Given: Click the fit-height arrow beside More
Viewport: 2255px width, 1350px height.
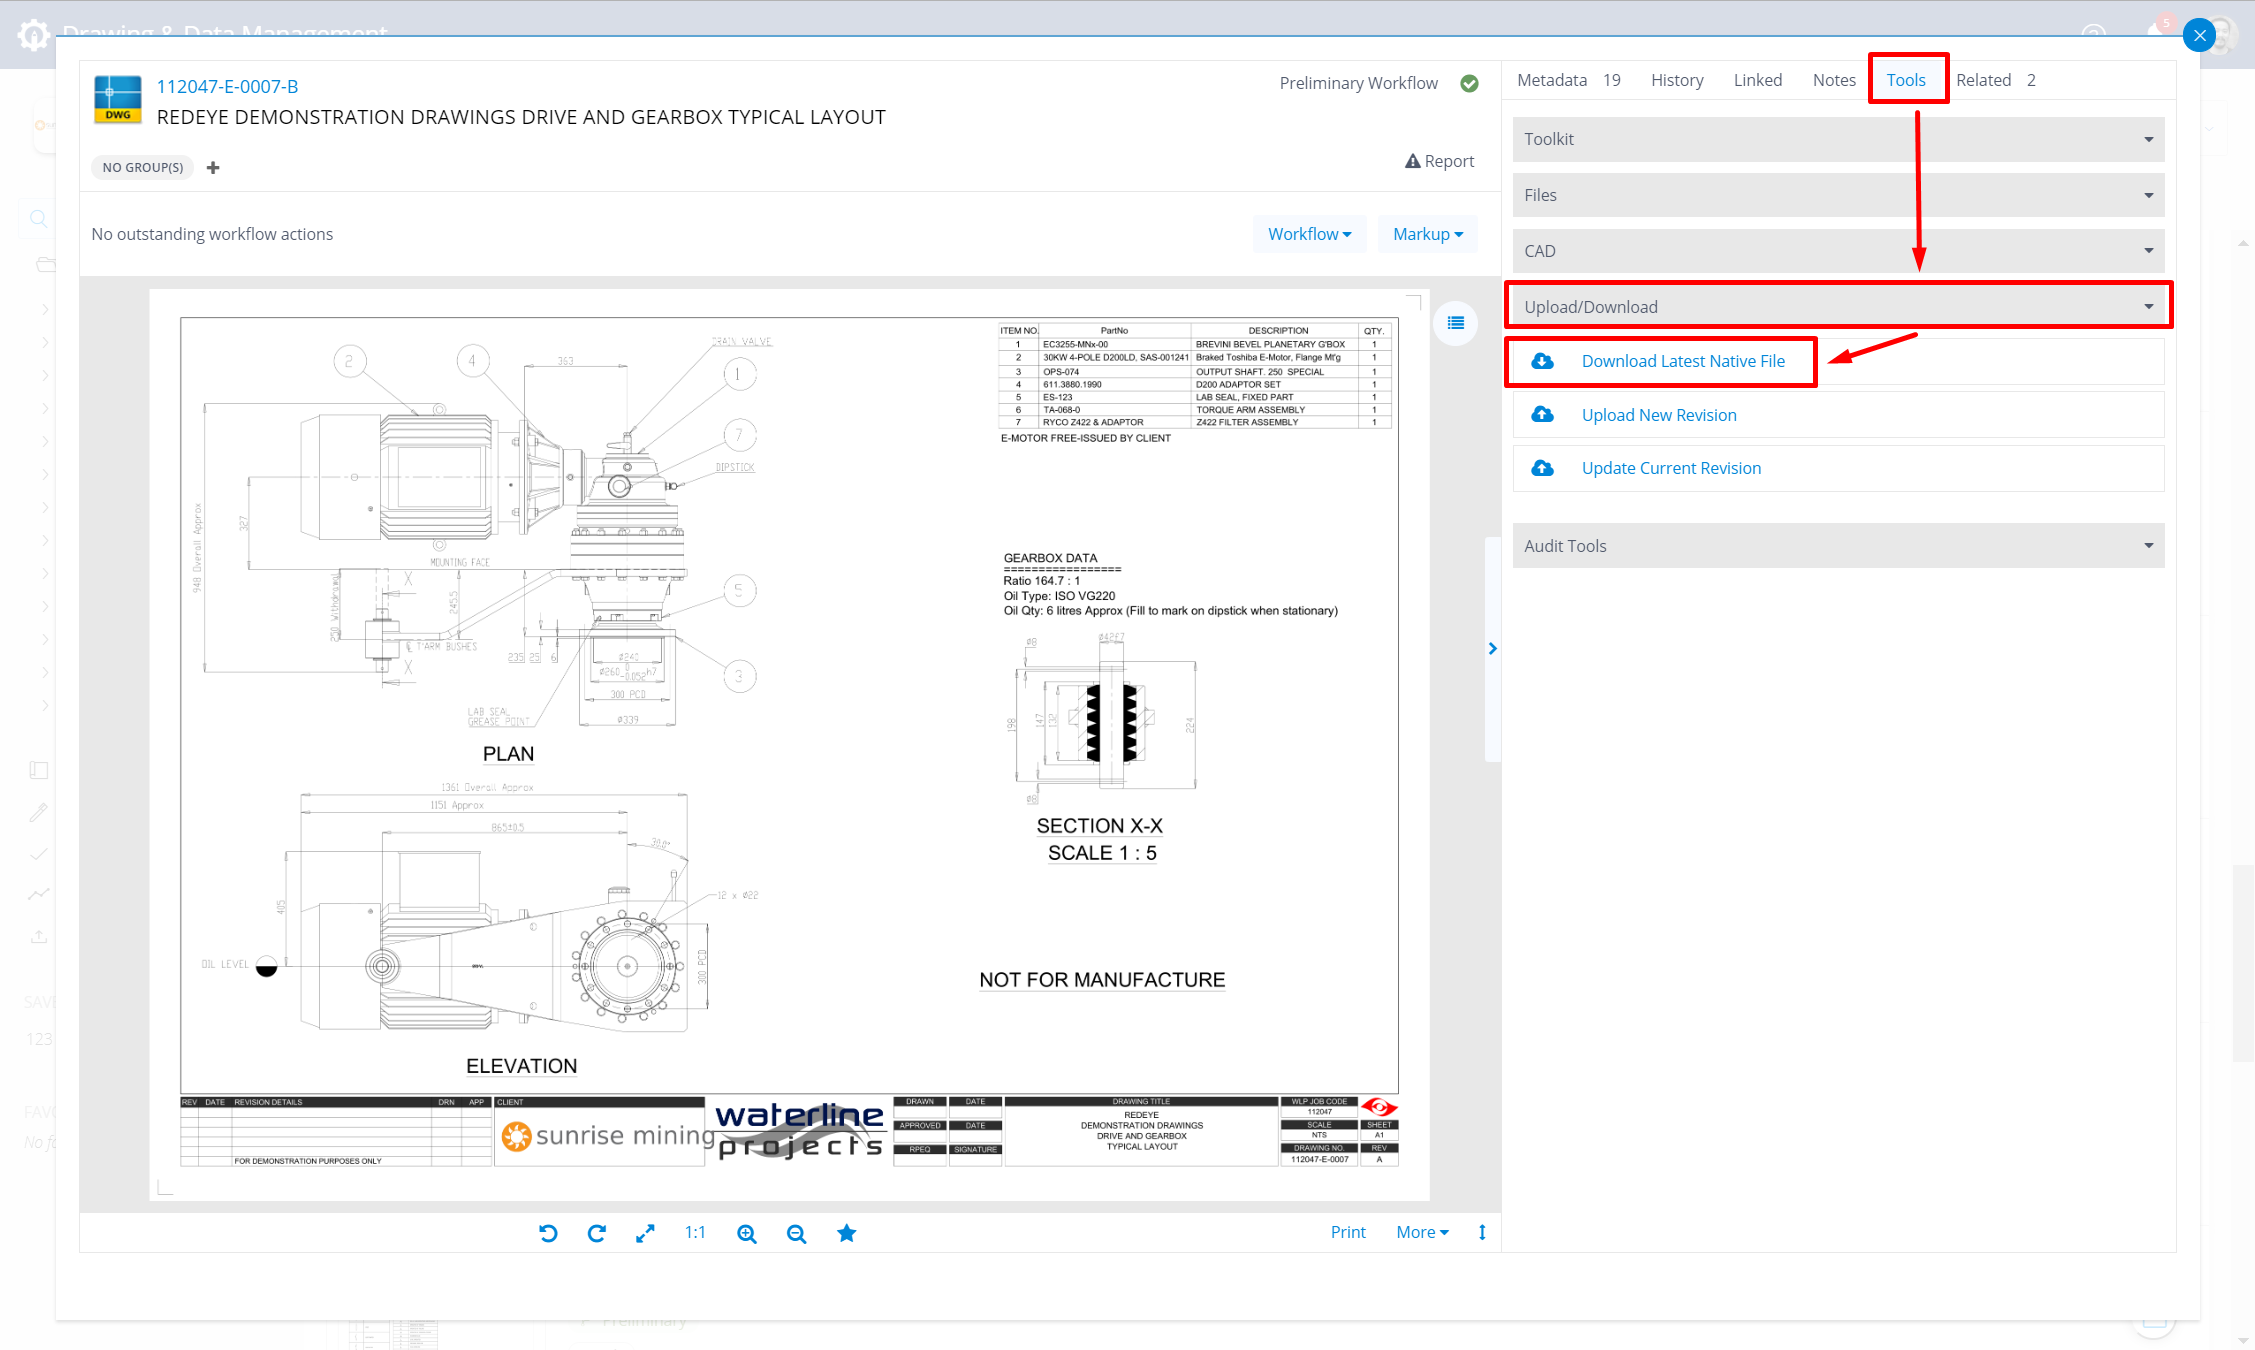Looking at the screenshot, I should (1481, 1232).
